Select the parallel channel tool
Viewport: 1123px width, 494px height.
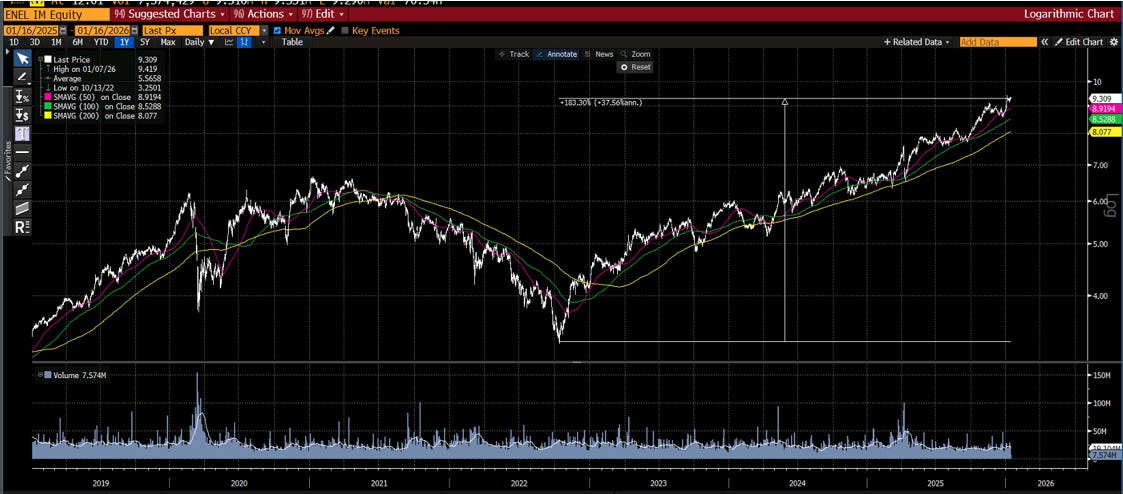click(22, 208)
